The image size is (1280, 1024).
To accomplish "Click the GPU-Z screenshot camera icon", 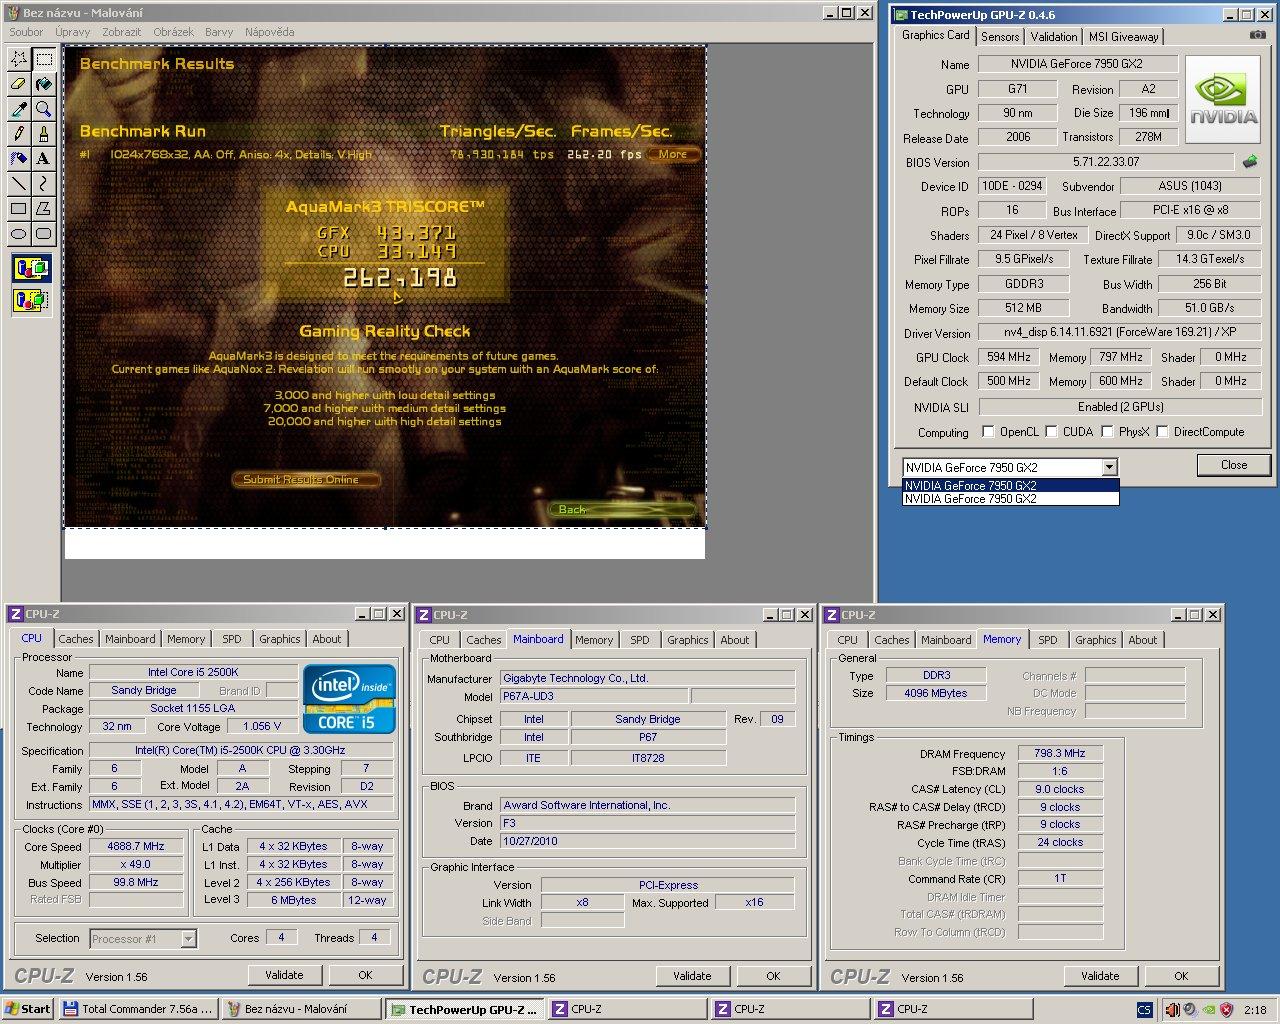I will [x=1257, y=35].
